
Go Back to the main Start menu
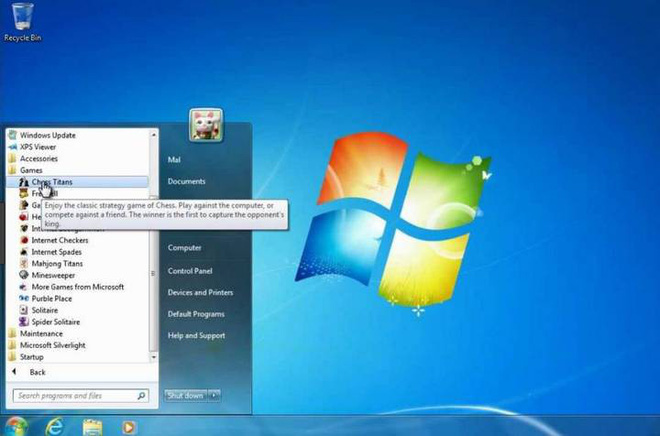tap(37, 372)
